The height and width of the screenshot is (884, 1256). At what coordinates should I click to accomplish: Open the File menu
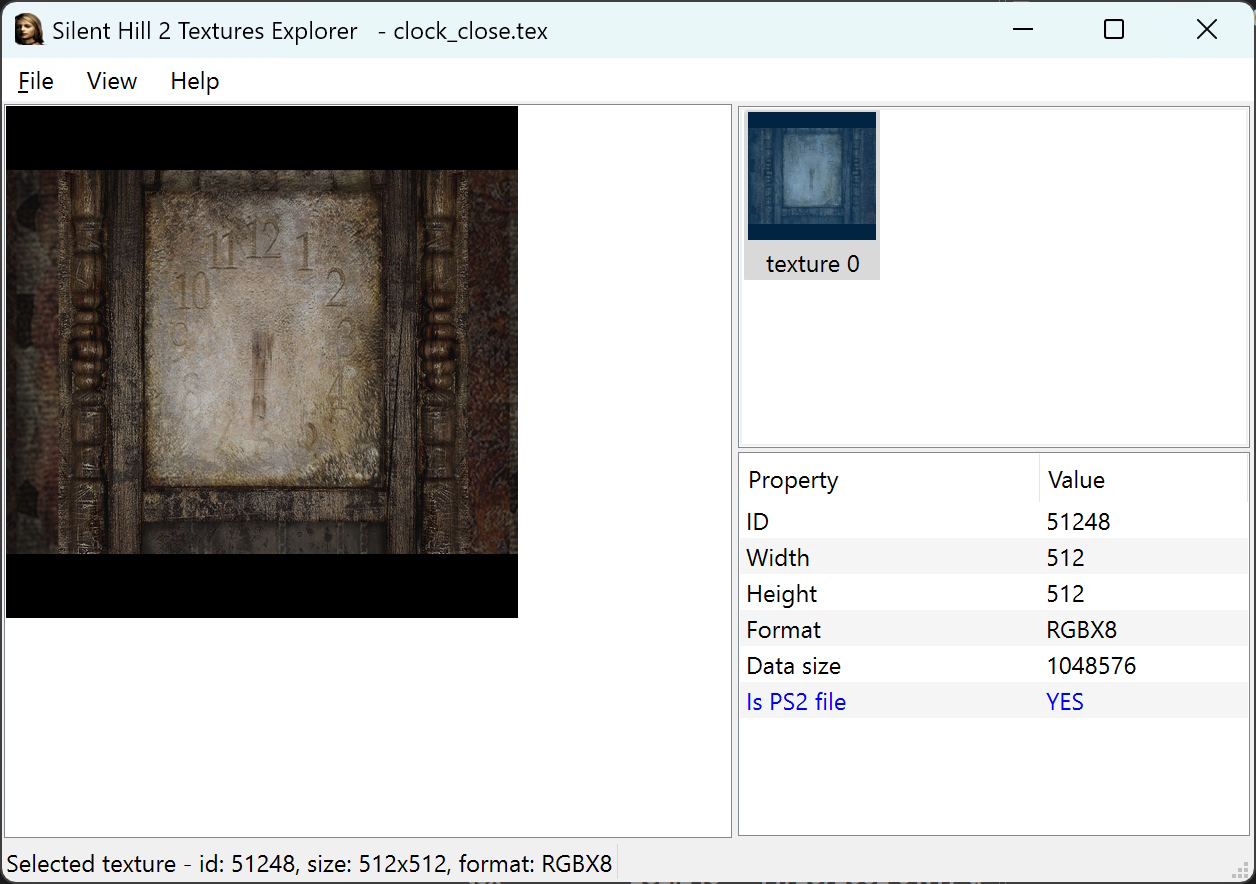(36, 81)
